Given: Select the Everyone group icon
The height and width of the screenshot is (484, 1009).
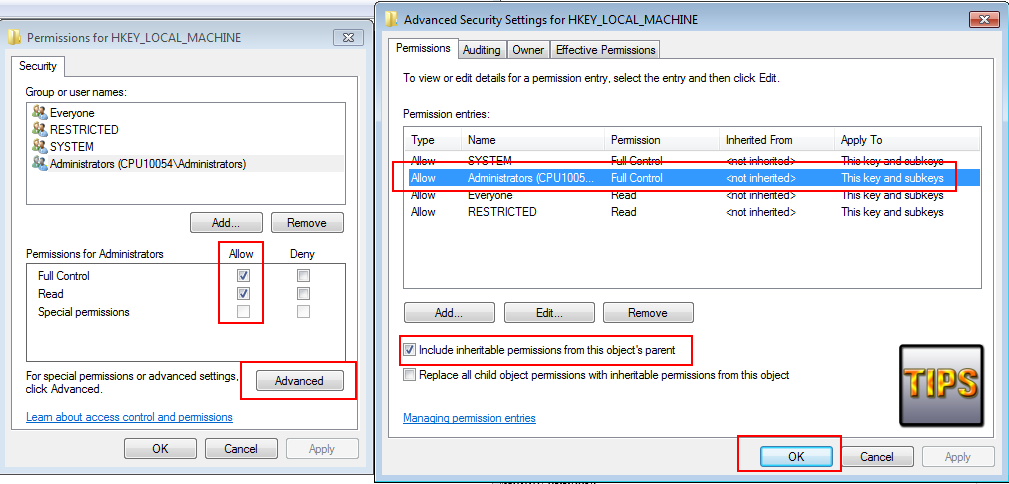Looking at the screenshot, I should (40, 113).
